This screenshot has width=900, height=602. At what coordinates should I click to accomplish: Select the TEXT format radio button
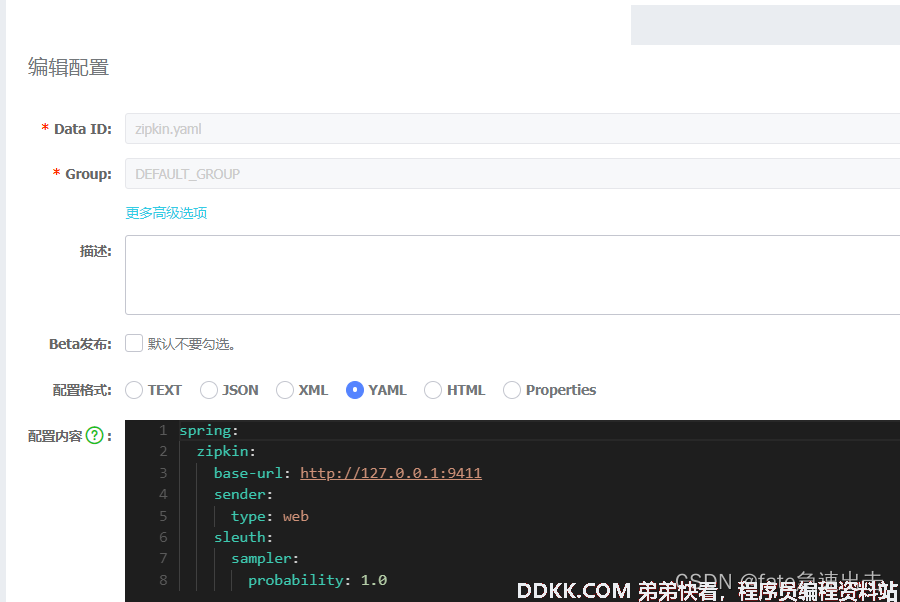(134, 390)
